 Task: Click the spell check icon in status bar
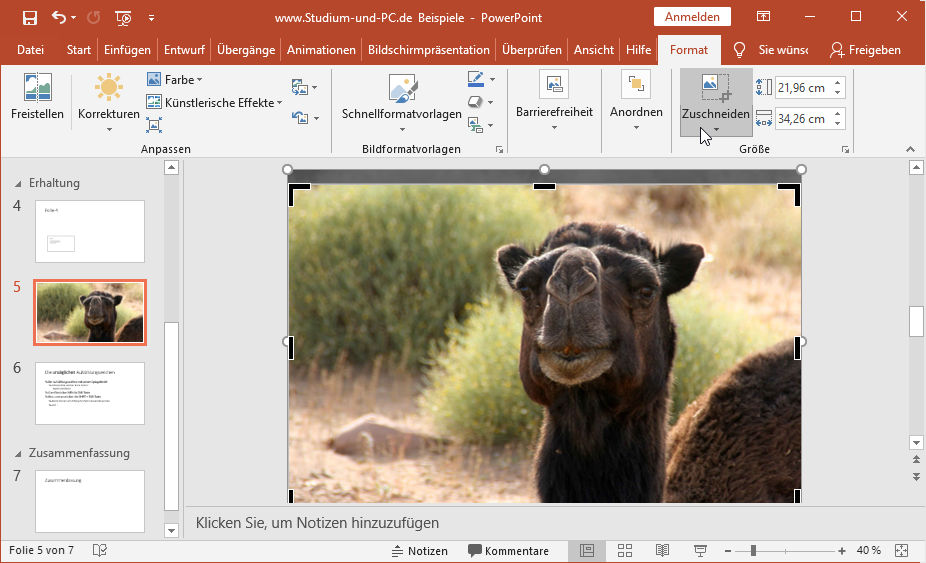coord(100,551)
